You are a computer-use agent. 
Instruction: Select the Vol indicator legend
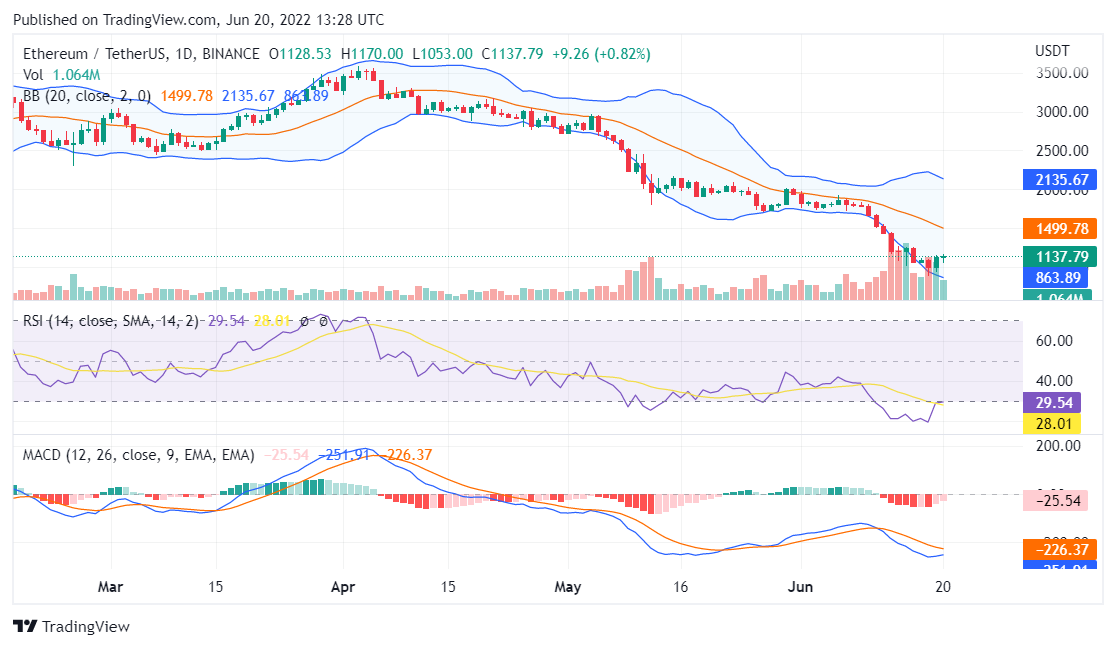click(35, 75)
